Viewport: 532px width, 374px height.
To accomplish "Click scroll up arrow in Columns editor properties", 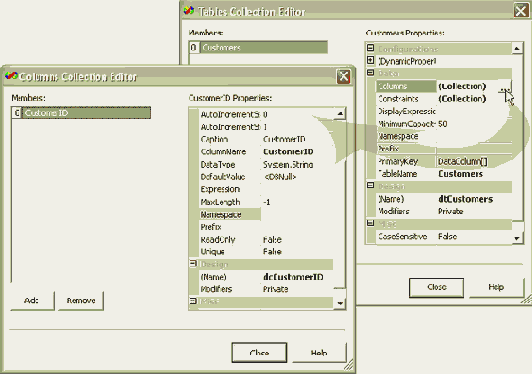I will 340,113.
